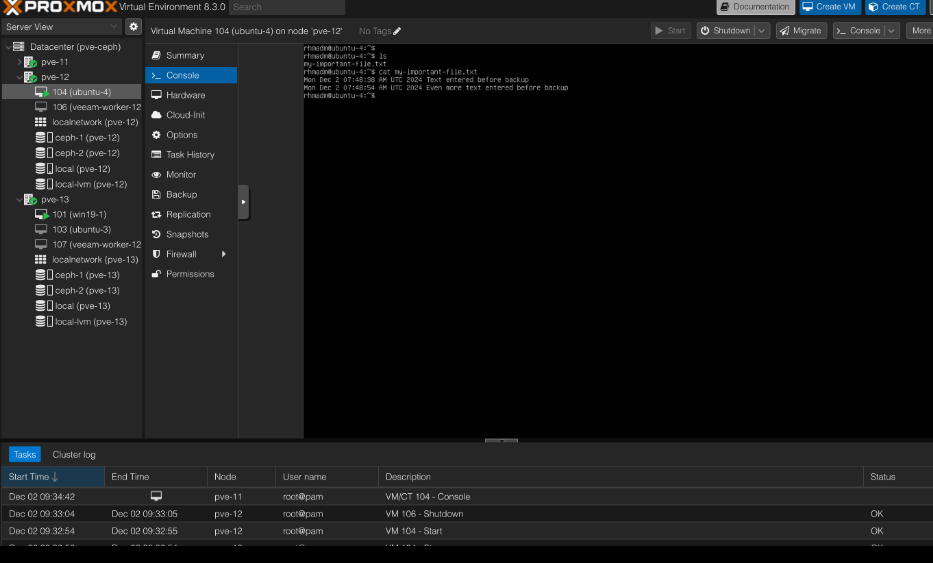The height and width of the screenshot is (563, 933).
Task: Click the pve-11 node icon
Action: 31,62
